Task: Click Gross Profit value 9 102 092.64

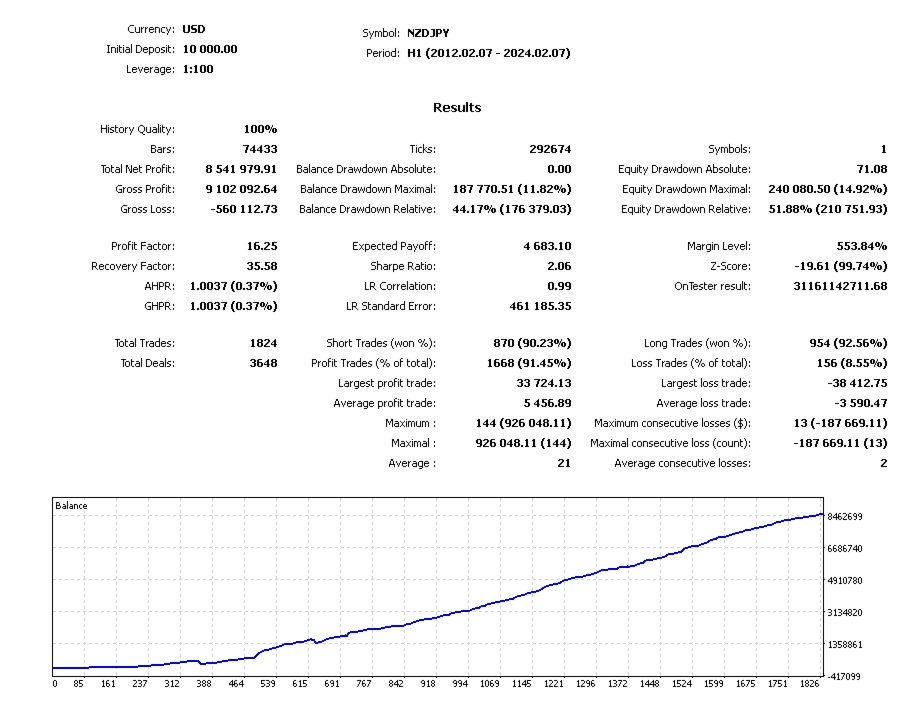Action: click(x=241, y=189)
